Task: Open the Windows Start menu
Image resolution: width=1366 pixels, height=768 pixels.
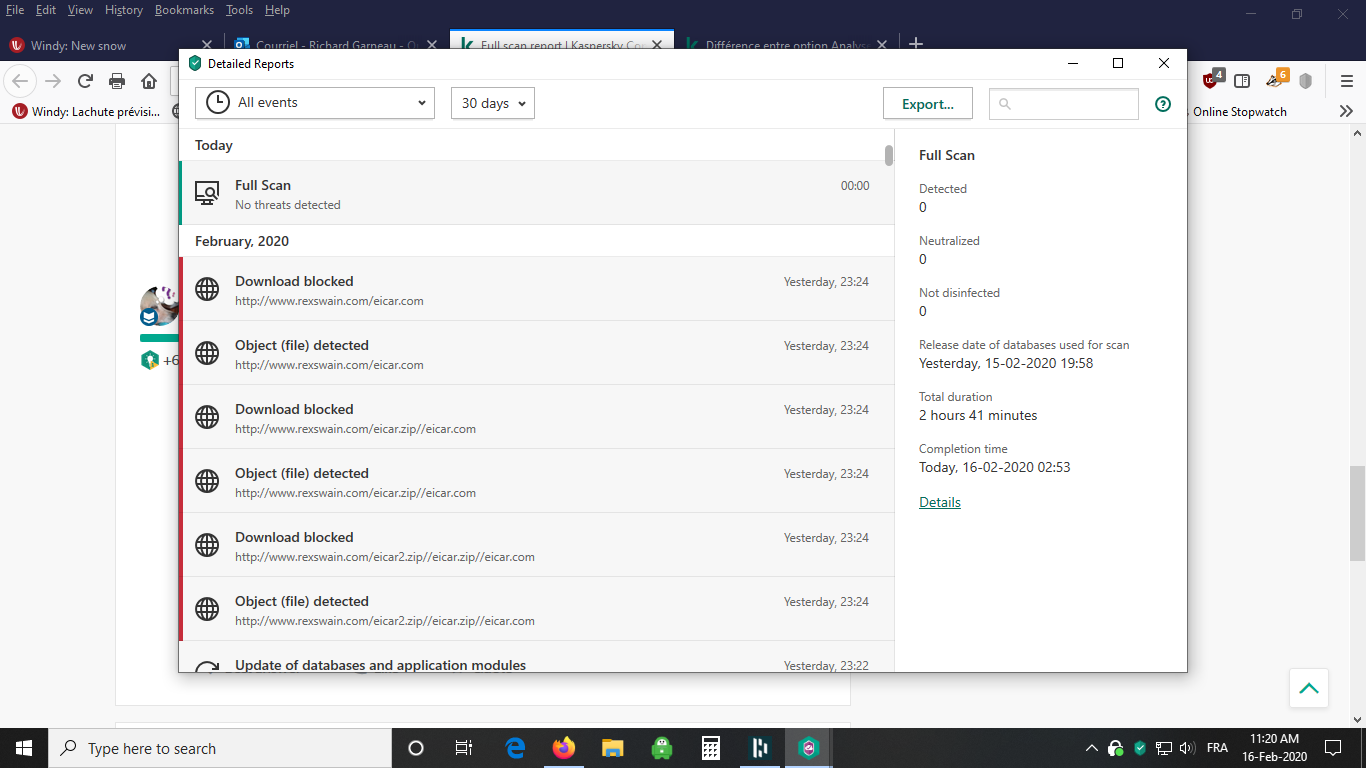Action: (x=24, y=748)
